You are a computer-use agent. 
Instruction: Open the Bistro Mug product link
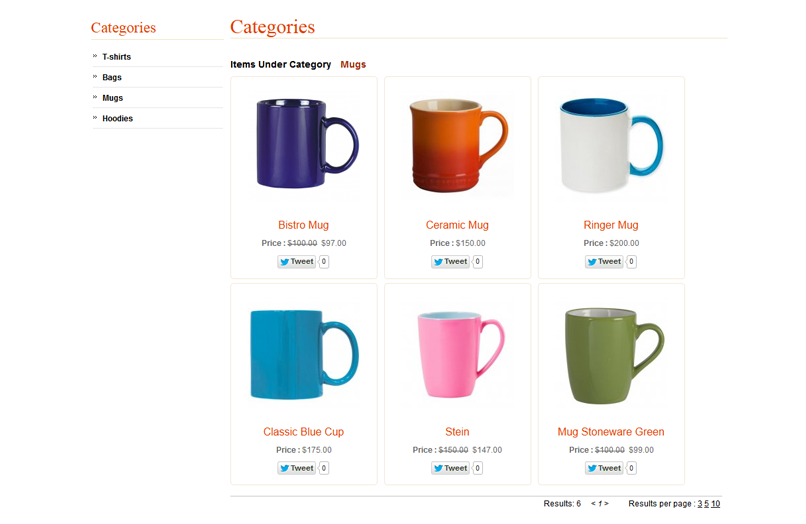pyautogui.click(x=303, y=225)
